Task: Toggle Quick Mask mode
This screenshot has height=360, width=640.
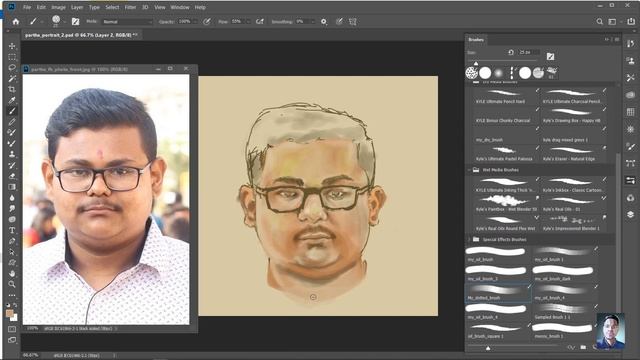Action: (12, 329)
